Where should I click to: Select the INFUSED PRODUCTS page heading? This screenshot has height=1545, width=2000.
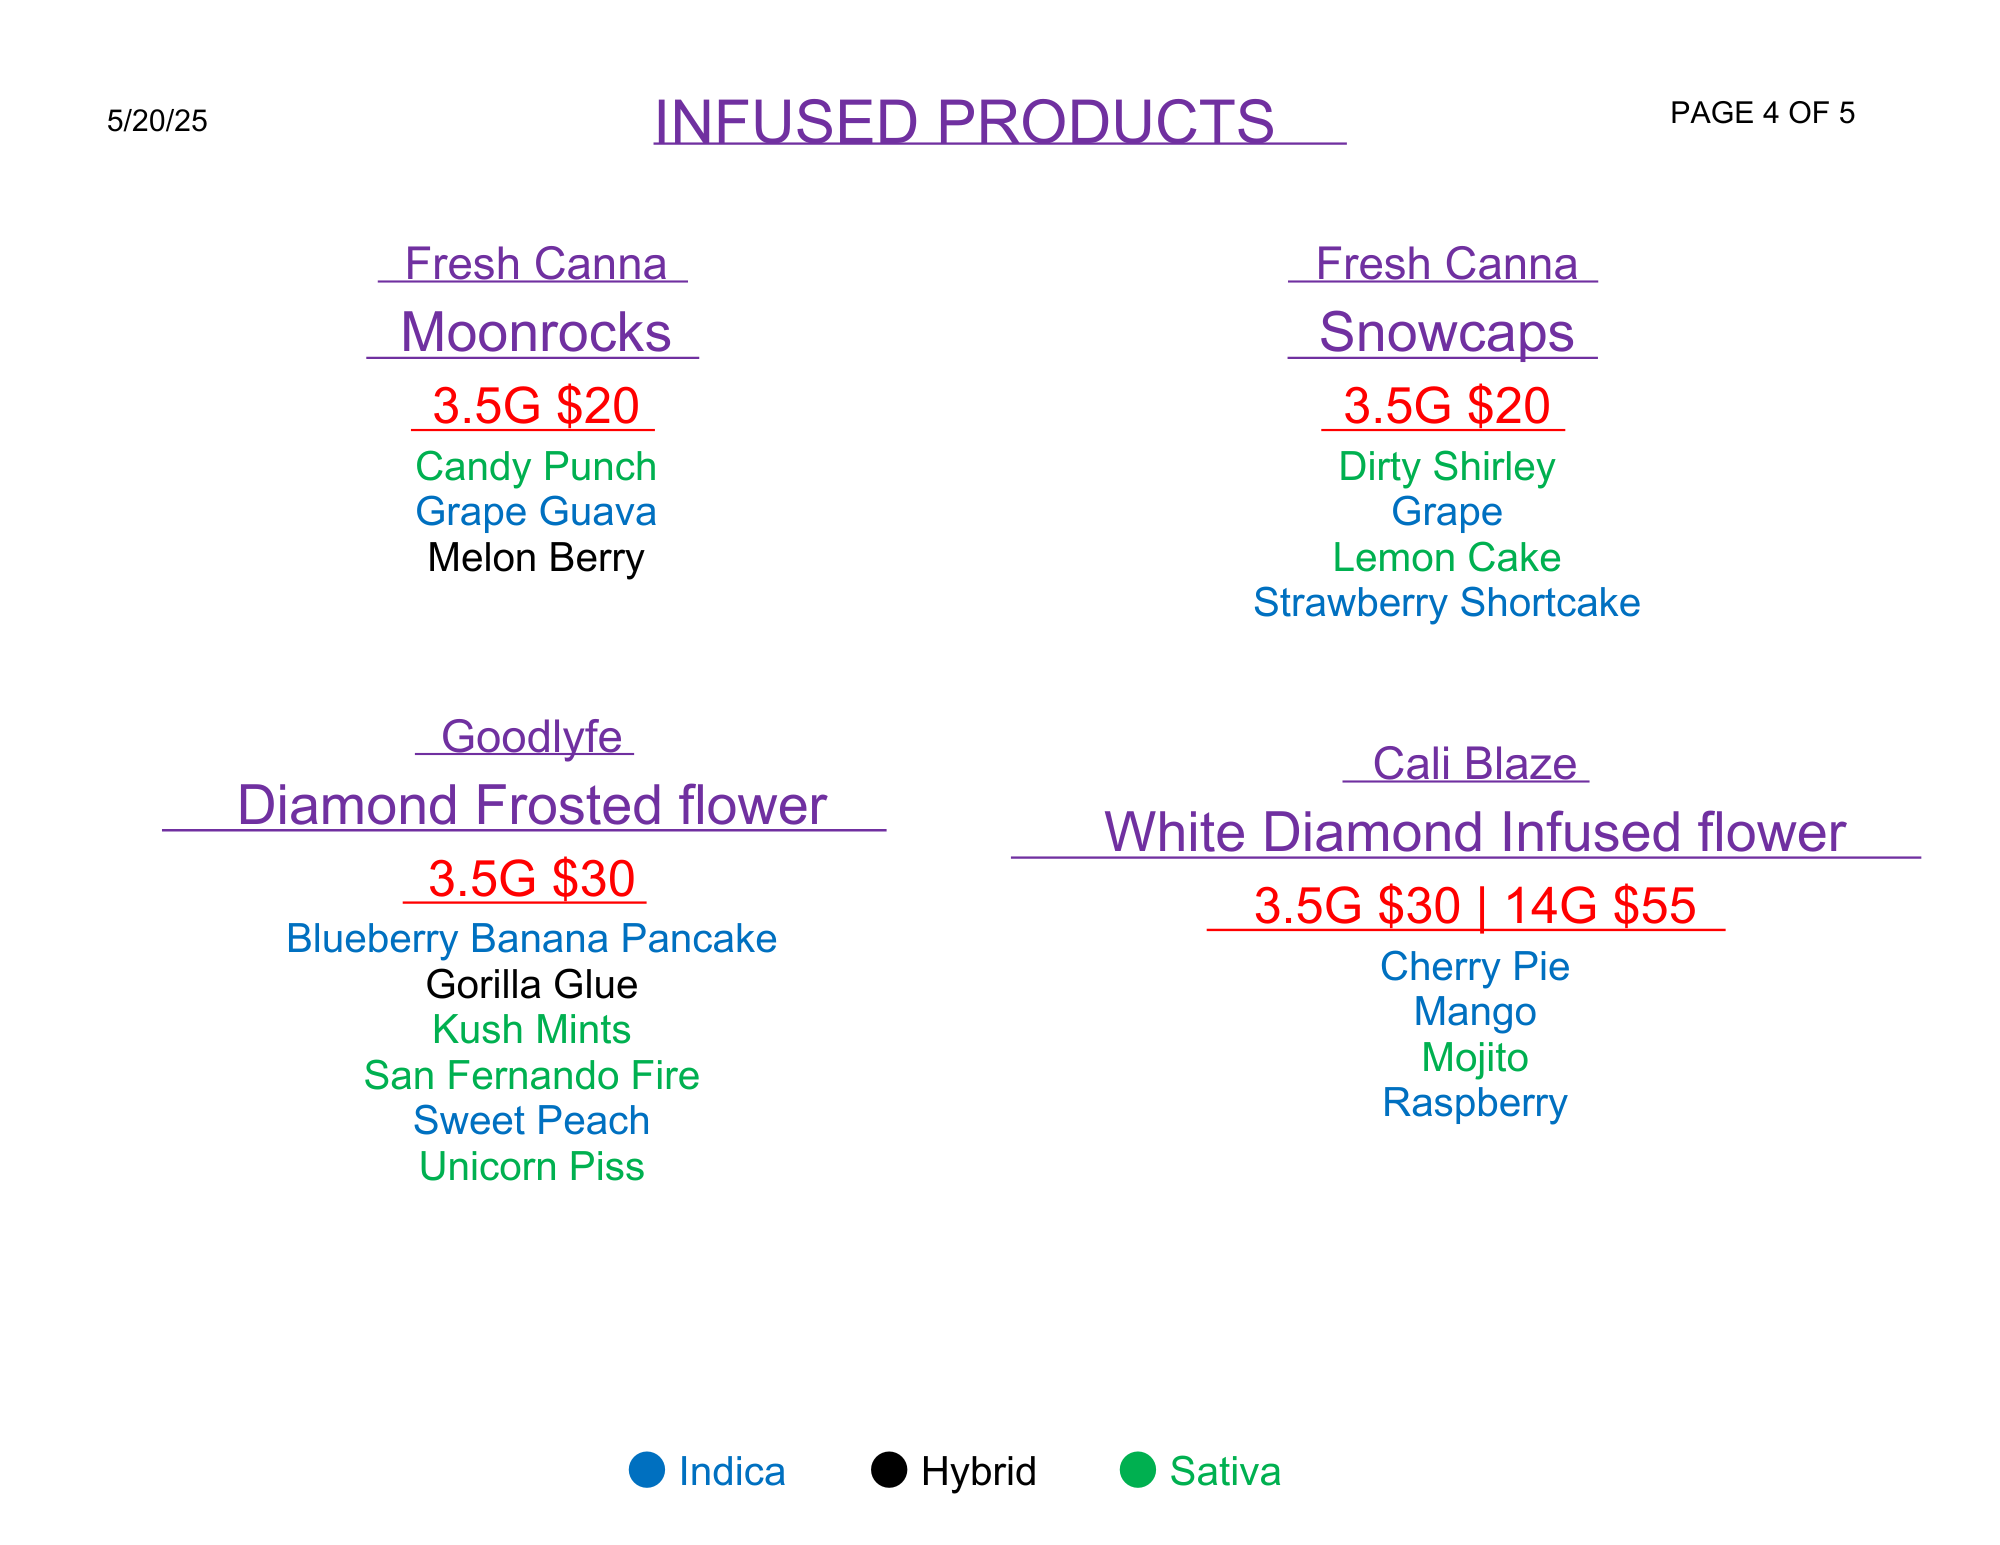coord(964,122)
